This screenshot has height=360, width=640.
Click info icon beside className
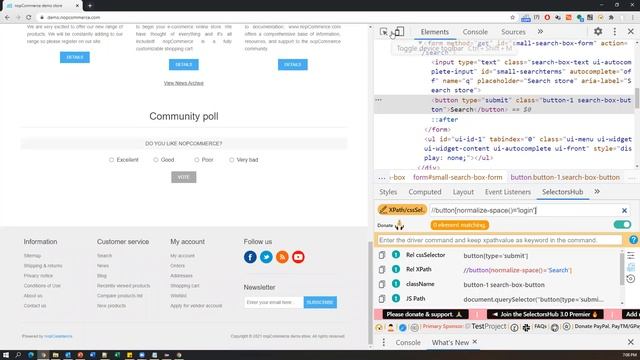pos(396,284)
